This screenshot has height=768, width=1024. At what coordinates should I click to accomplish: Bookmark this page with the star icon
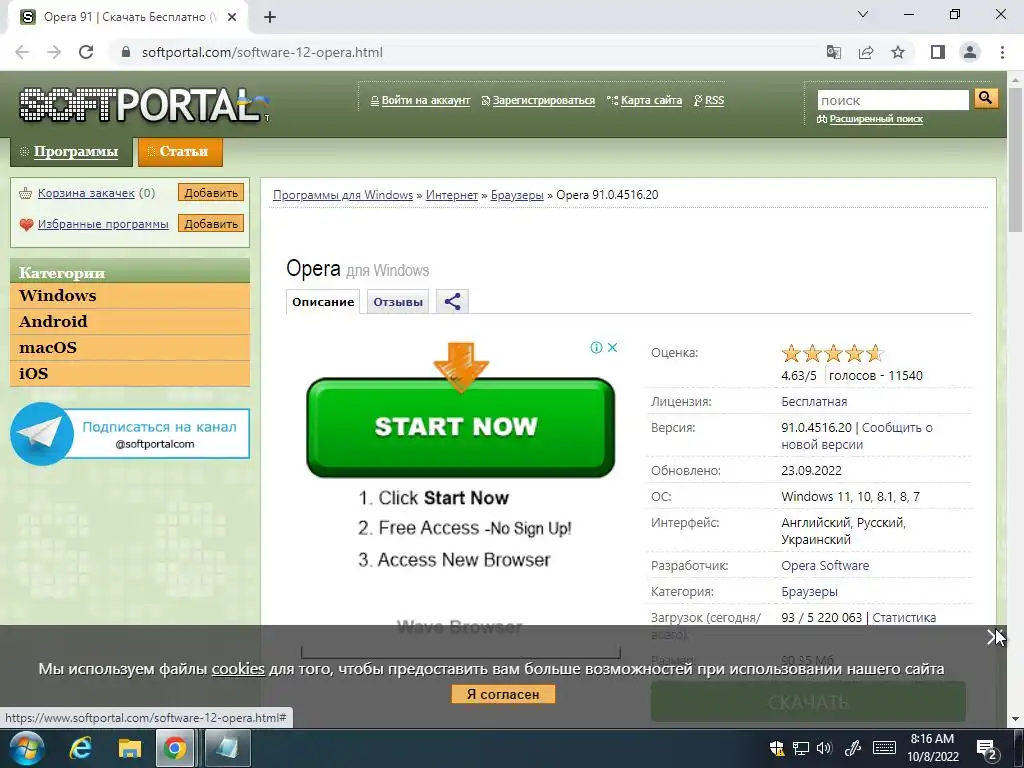(898, 52)
